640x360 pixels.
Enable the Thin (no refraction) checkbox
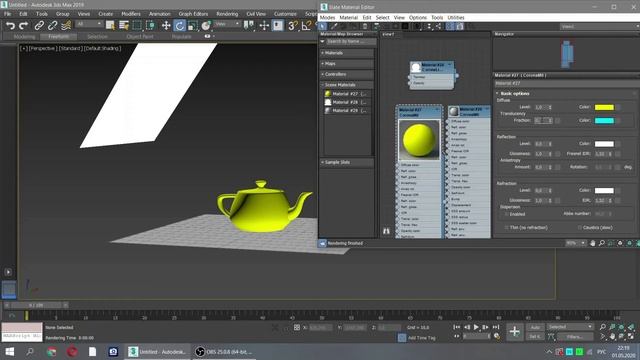(x=506, y=228)
